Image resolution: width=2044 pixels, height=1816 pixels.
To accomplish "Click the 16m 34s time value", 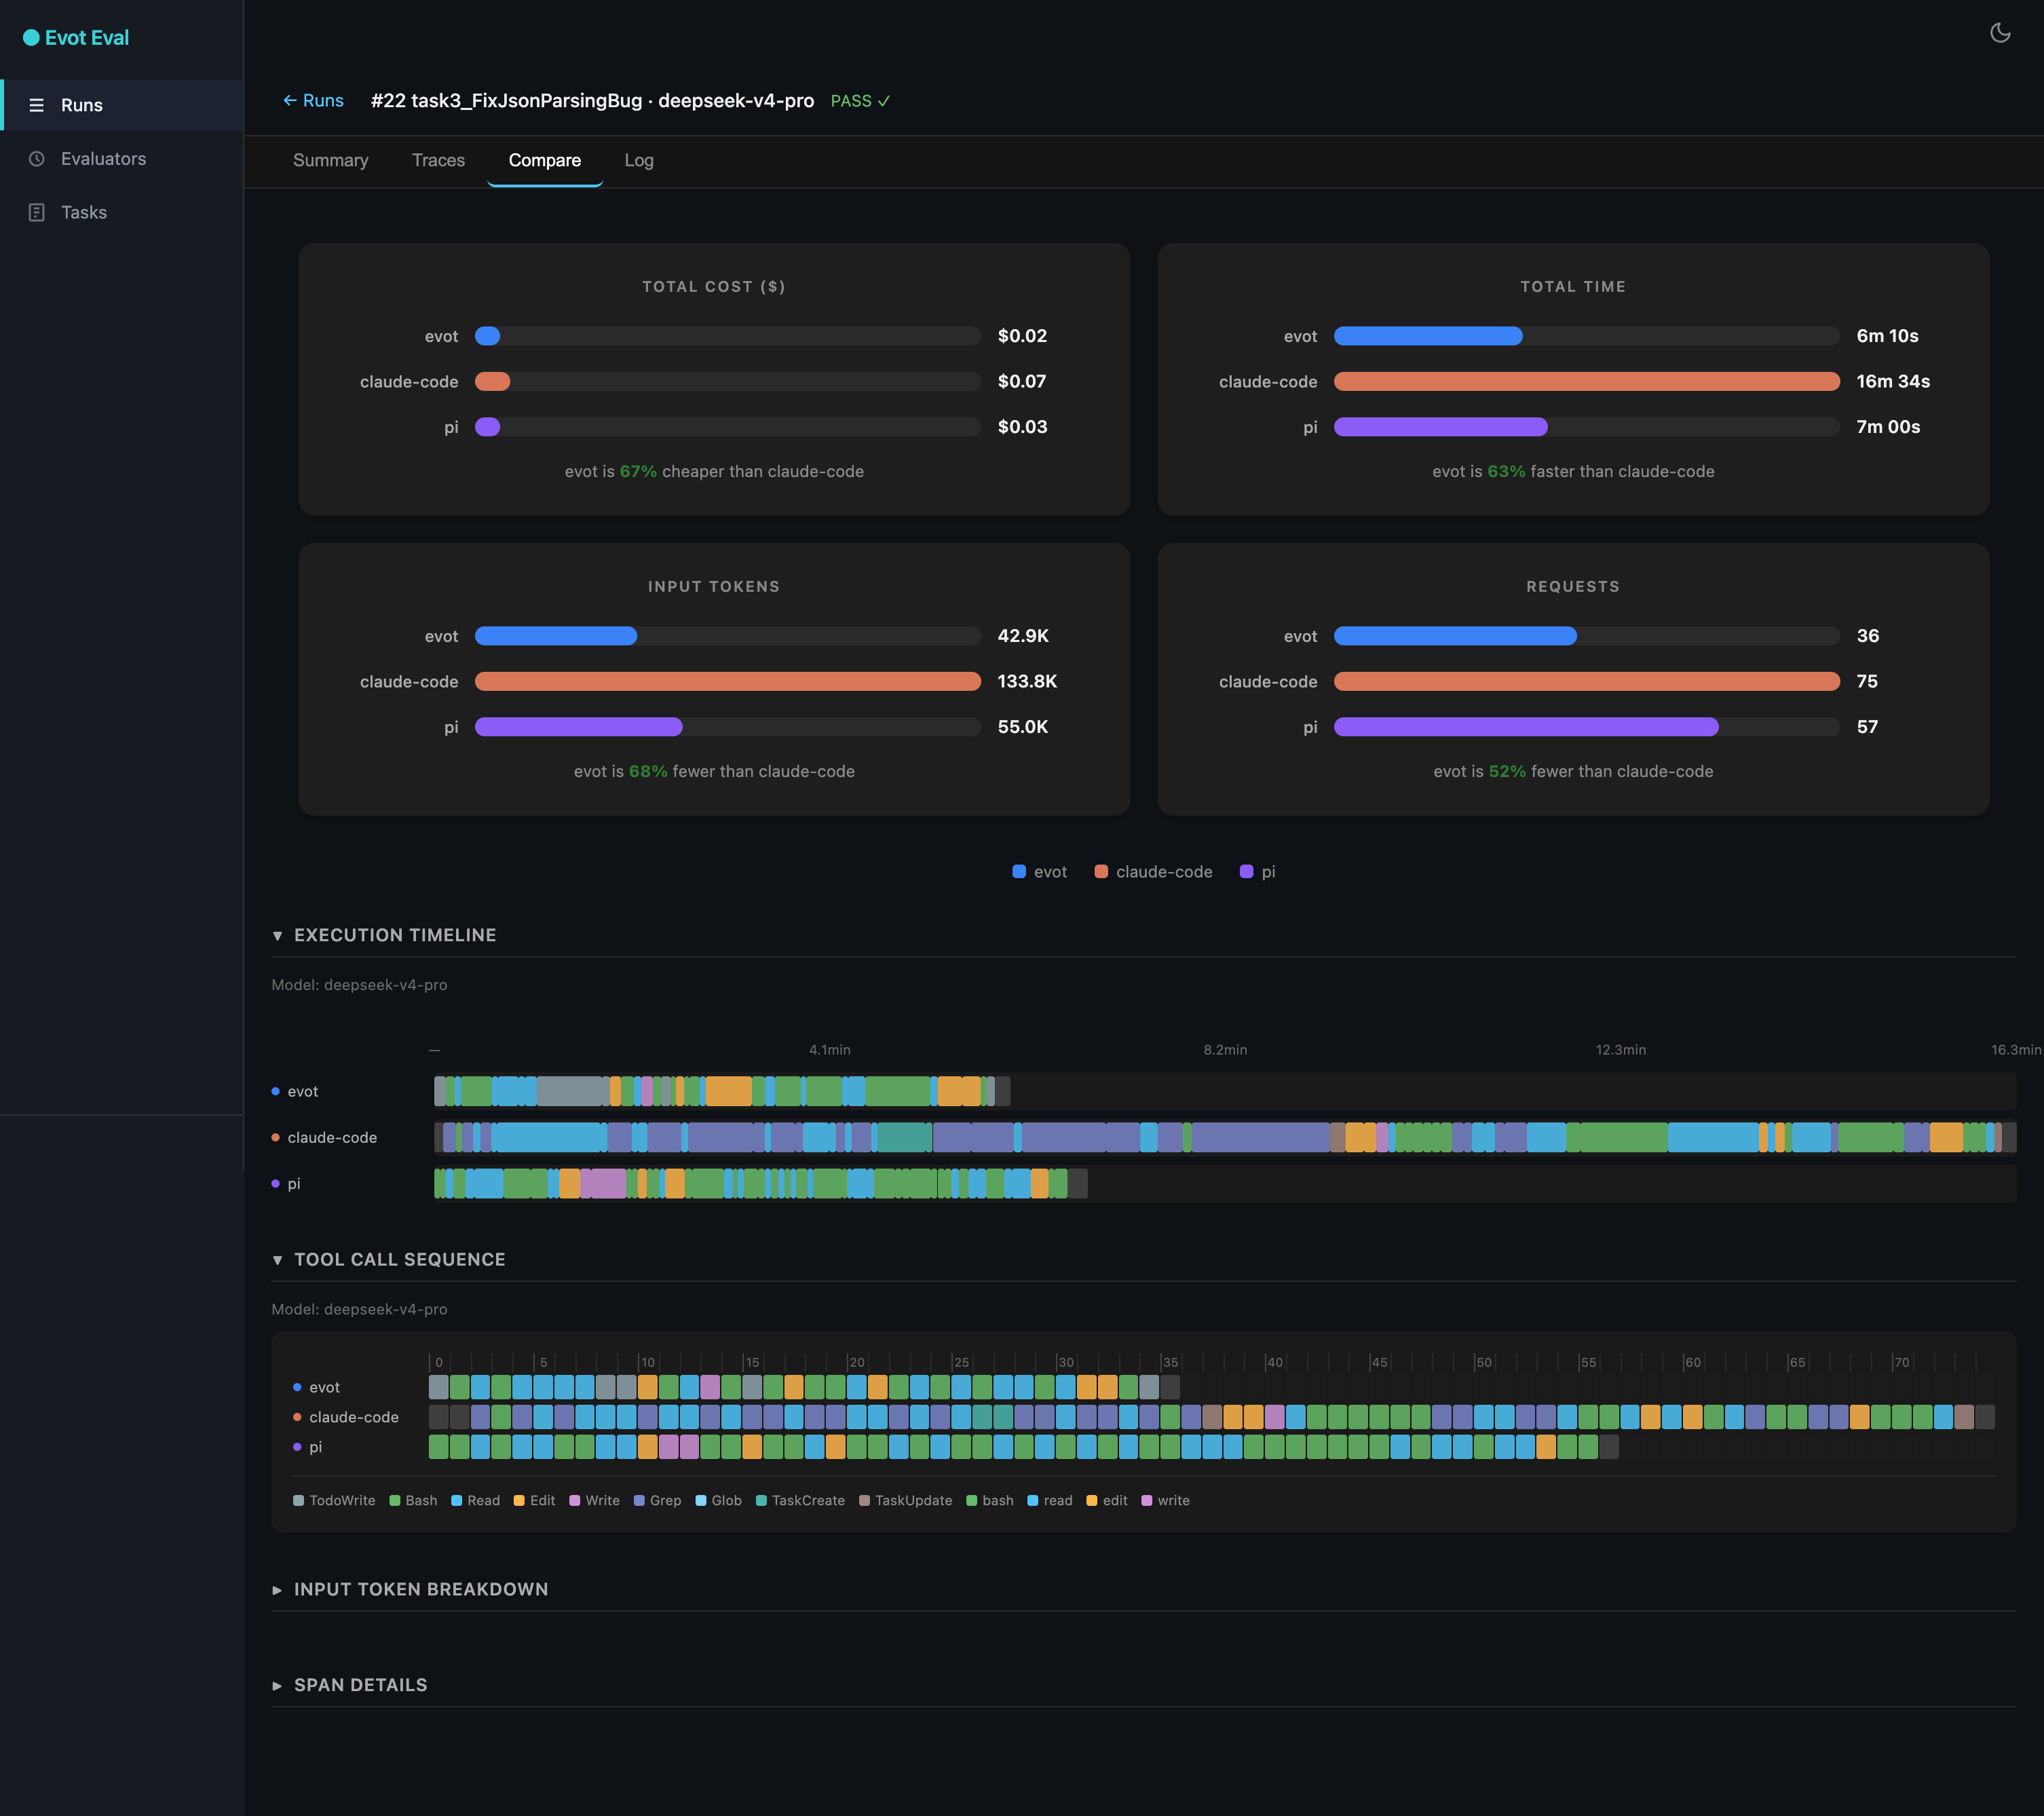I will click(x=1893, y=381).
